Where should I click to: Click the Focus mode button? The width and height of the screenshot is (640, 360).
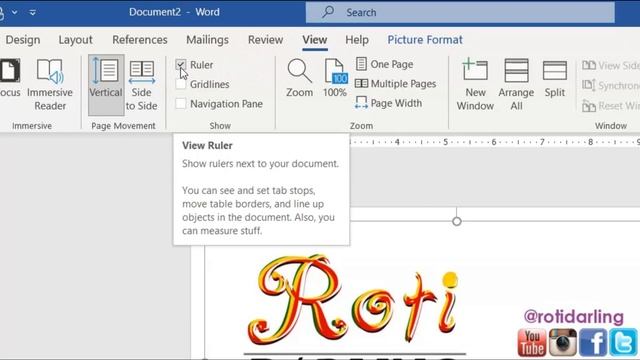point(10,78)
